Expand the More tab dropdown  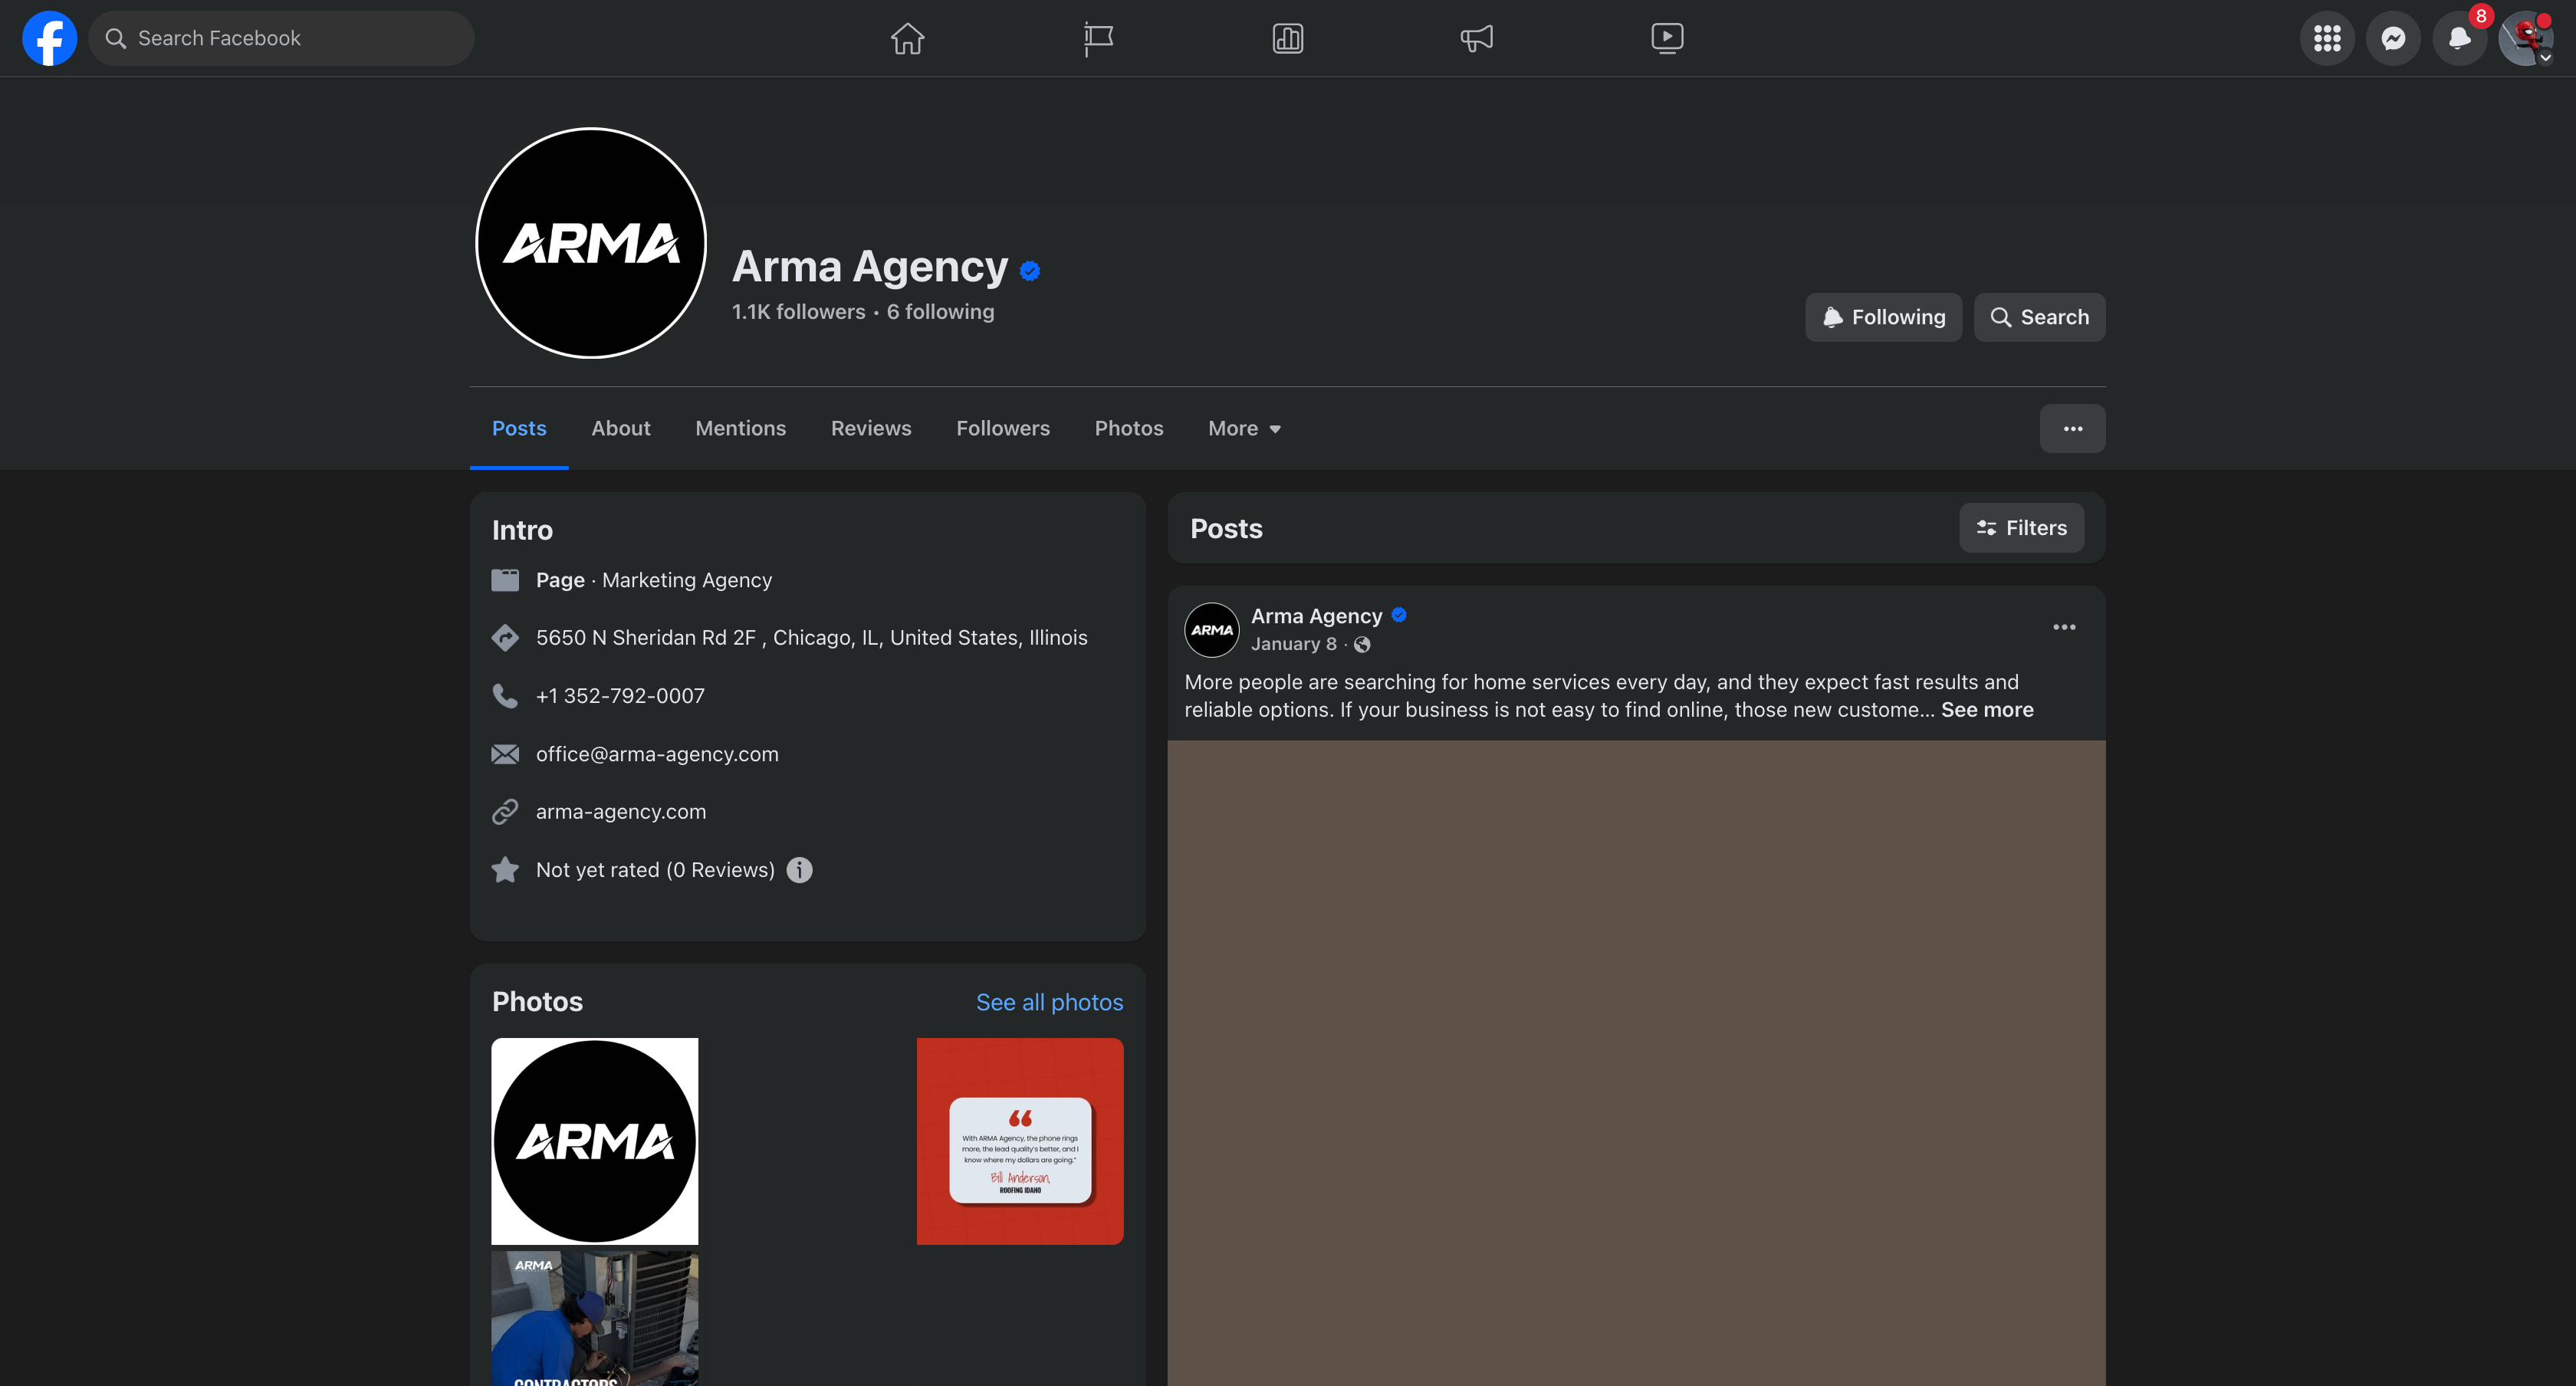(1244, 428)
